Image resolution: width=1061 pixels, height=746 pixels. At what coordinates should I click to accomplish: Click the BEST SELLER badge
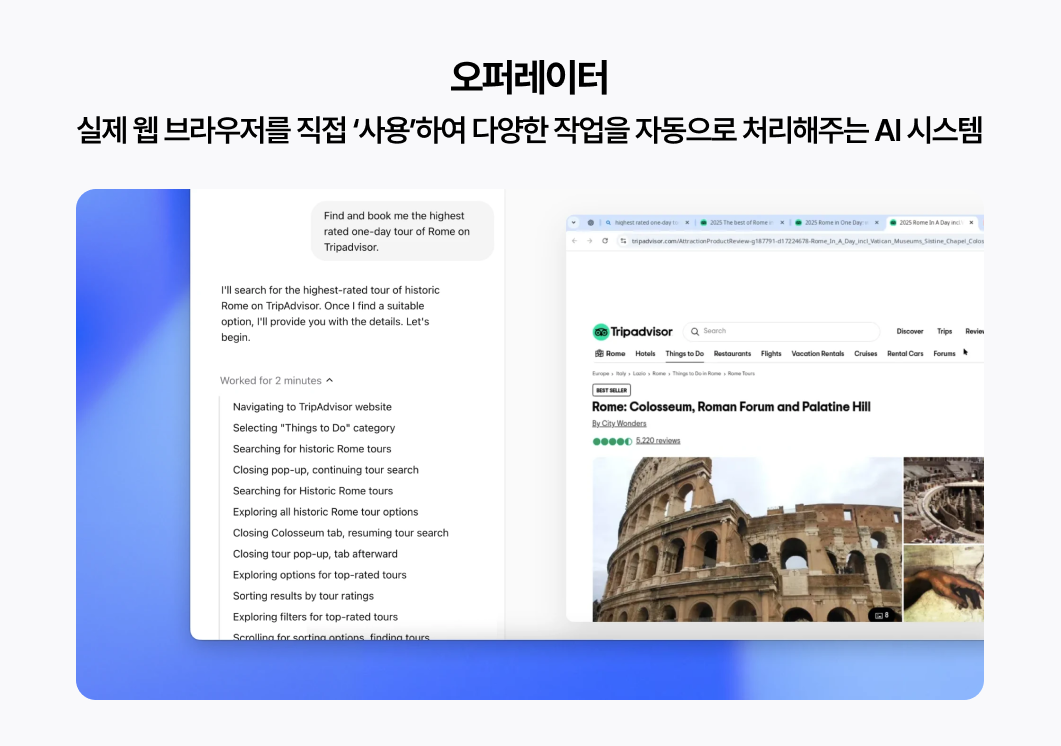611,390
